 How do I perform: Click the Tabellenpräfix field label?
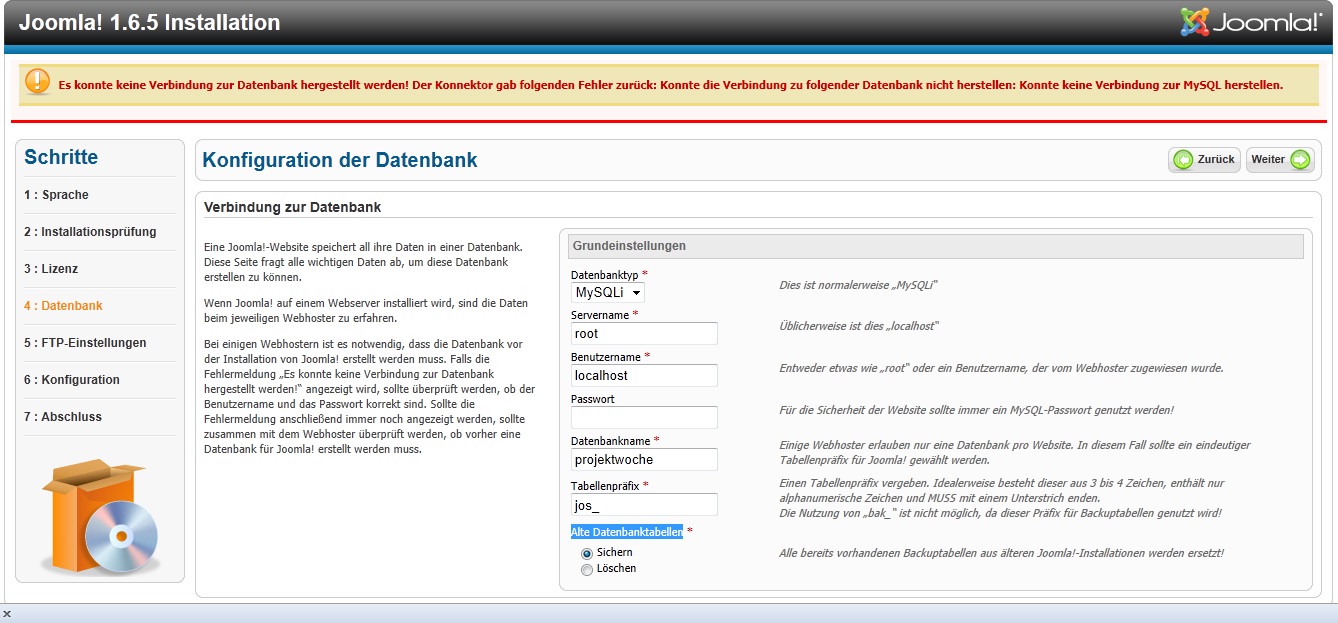pos(606,486)
